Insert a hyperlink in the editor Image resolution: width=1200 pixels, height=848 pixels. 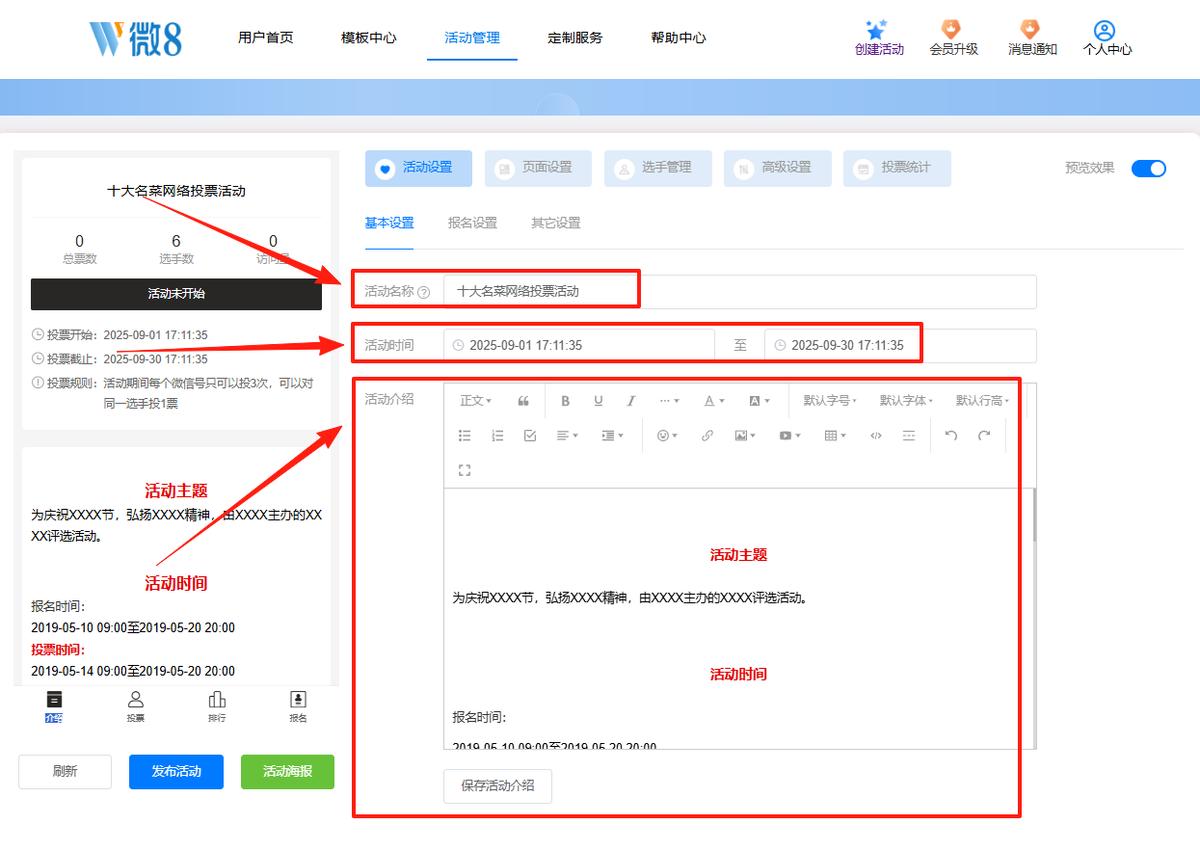click(707, 435)
